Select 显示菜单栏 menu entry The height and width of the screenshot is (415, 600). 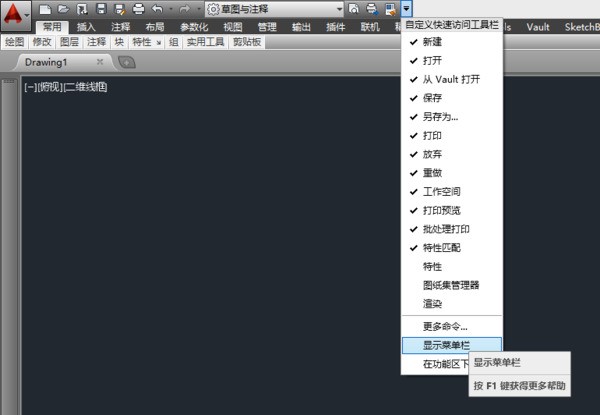(446, 345)
